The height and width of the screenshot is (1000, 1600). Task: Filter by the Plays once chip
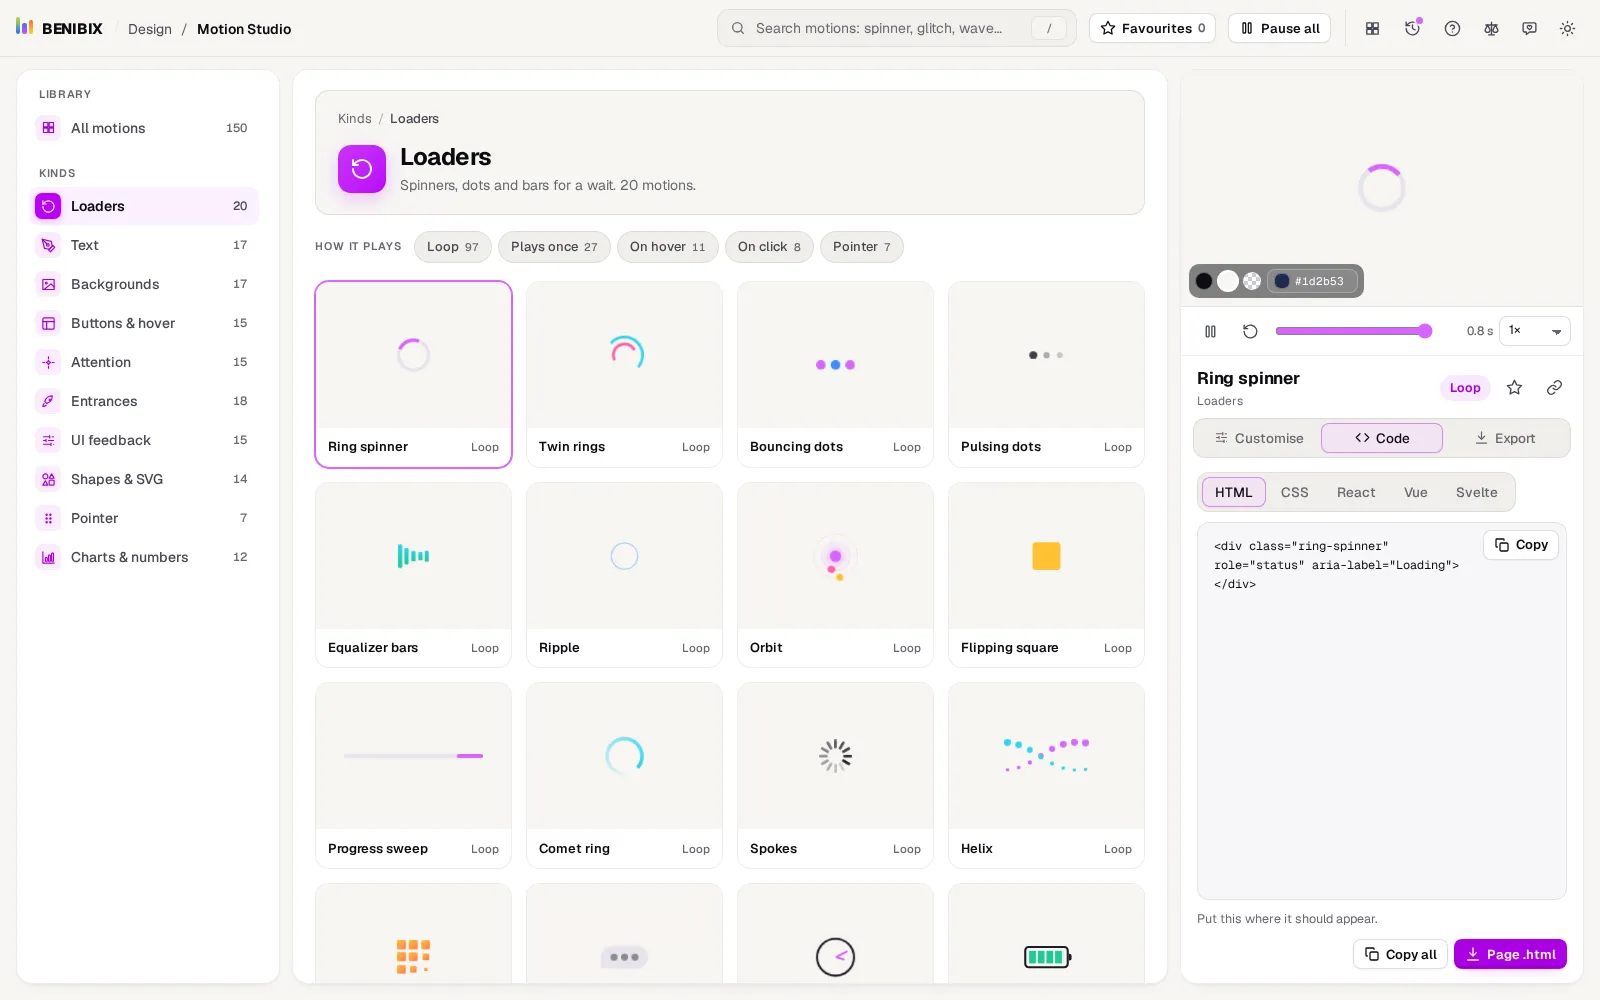(554, 247)
